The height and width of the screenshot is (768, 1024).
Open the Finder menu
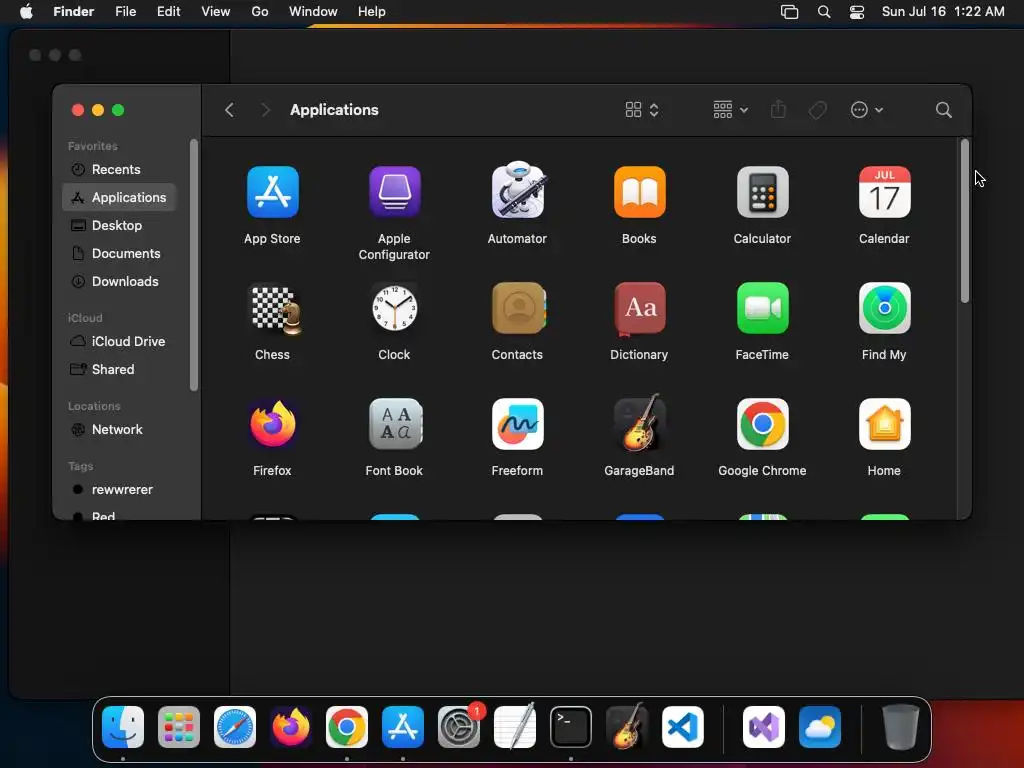(x=73, y=12)
